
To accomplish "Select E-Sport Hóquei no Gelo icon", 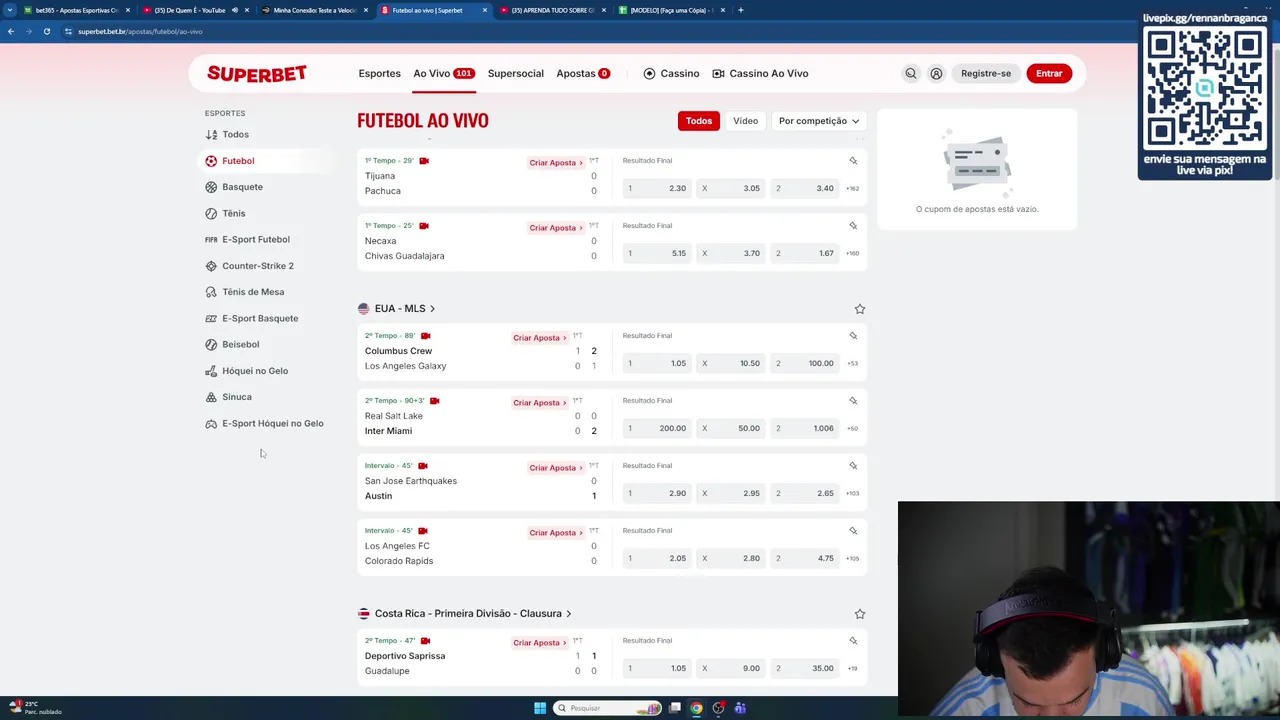I will (211, 423).
